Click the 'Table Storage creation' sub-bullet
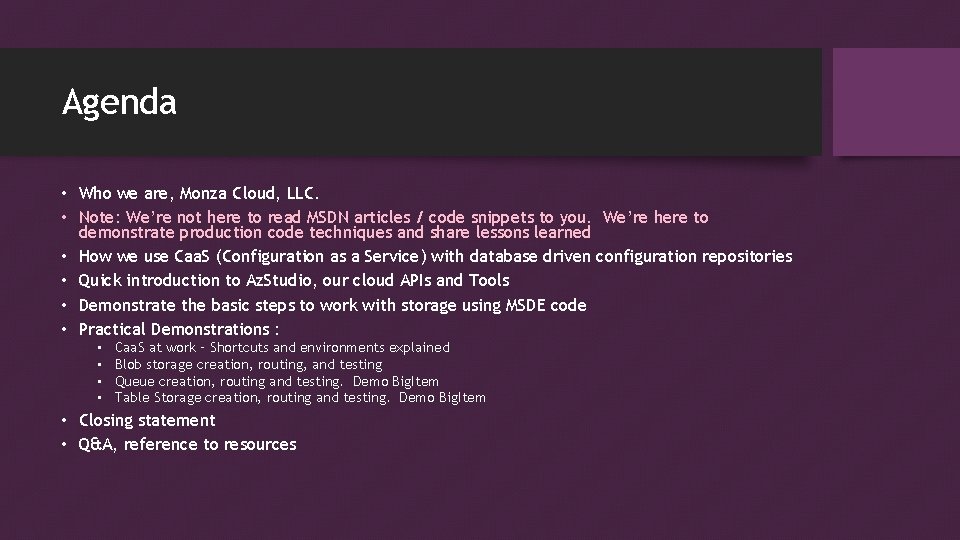This screenshot has width=960, height=540. tap(300, 397)
